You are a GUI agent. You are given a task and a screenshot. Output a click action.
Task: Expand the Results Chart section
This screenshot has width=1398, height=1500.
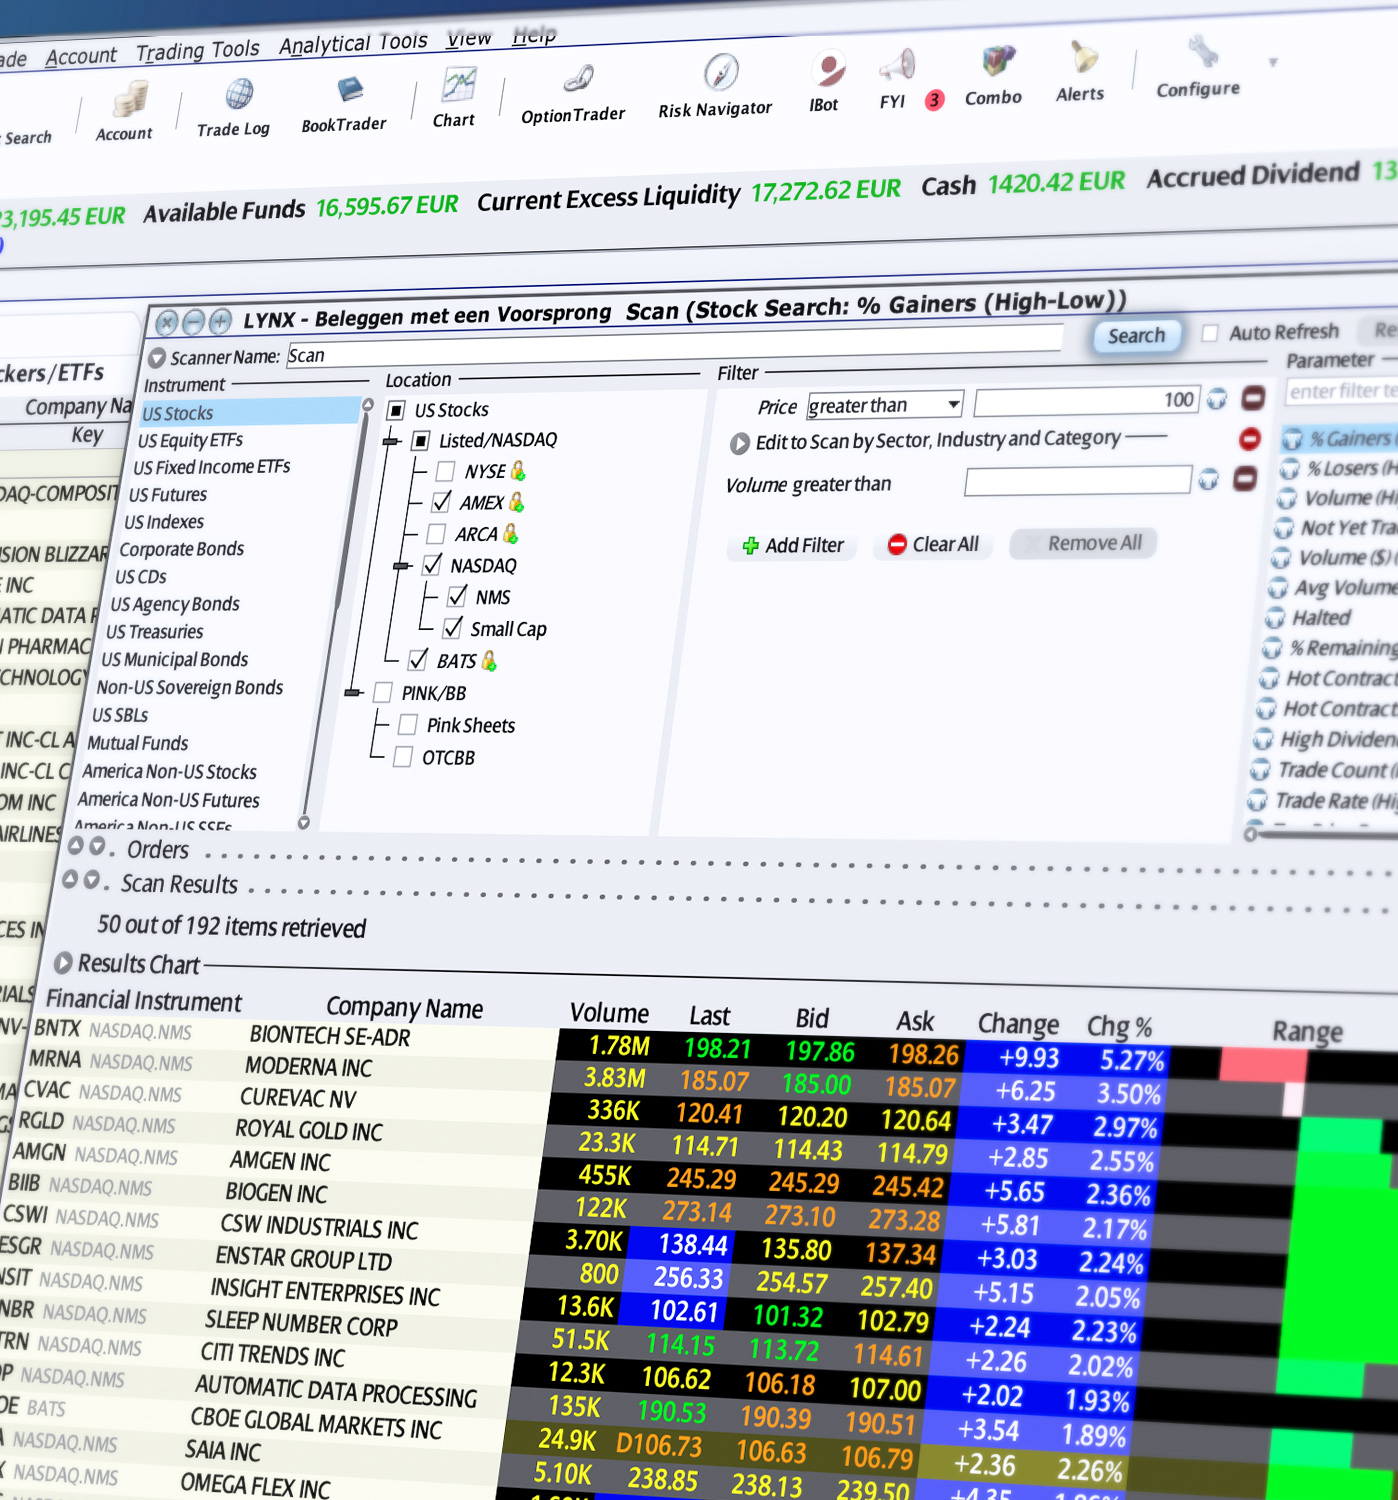click(63, 962)
